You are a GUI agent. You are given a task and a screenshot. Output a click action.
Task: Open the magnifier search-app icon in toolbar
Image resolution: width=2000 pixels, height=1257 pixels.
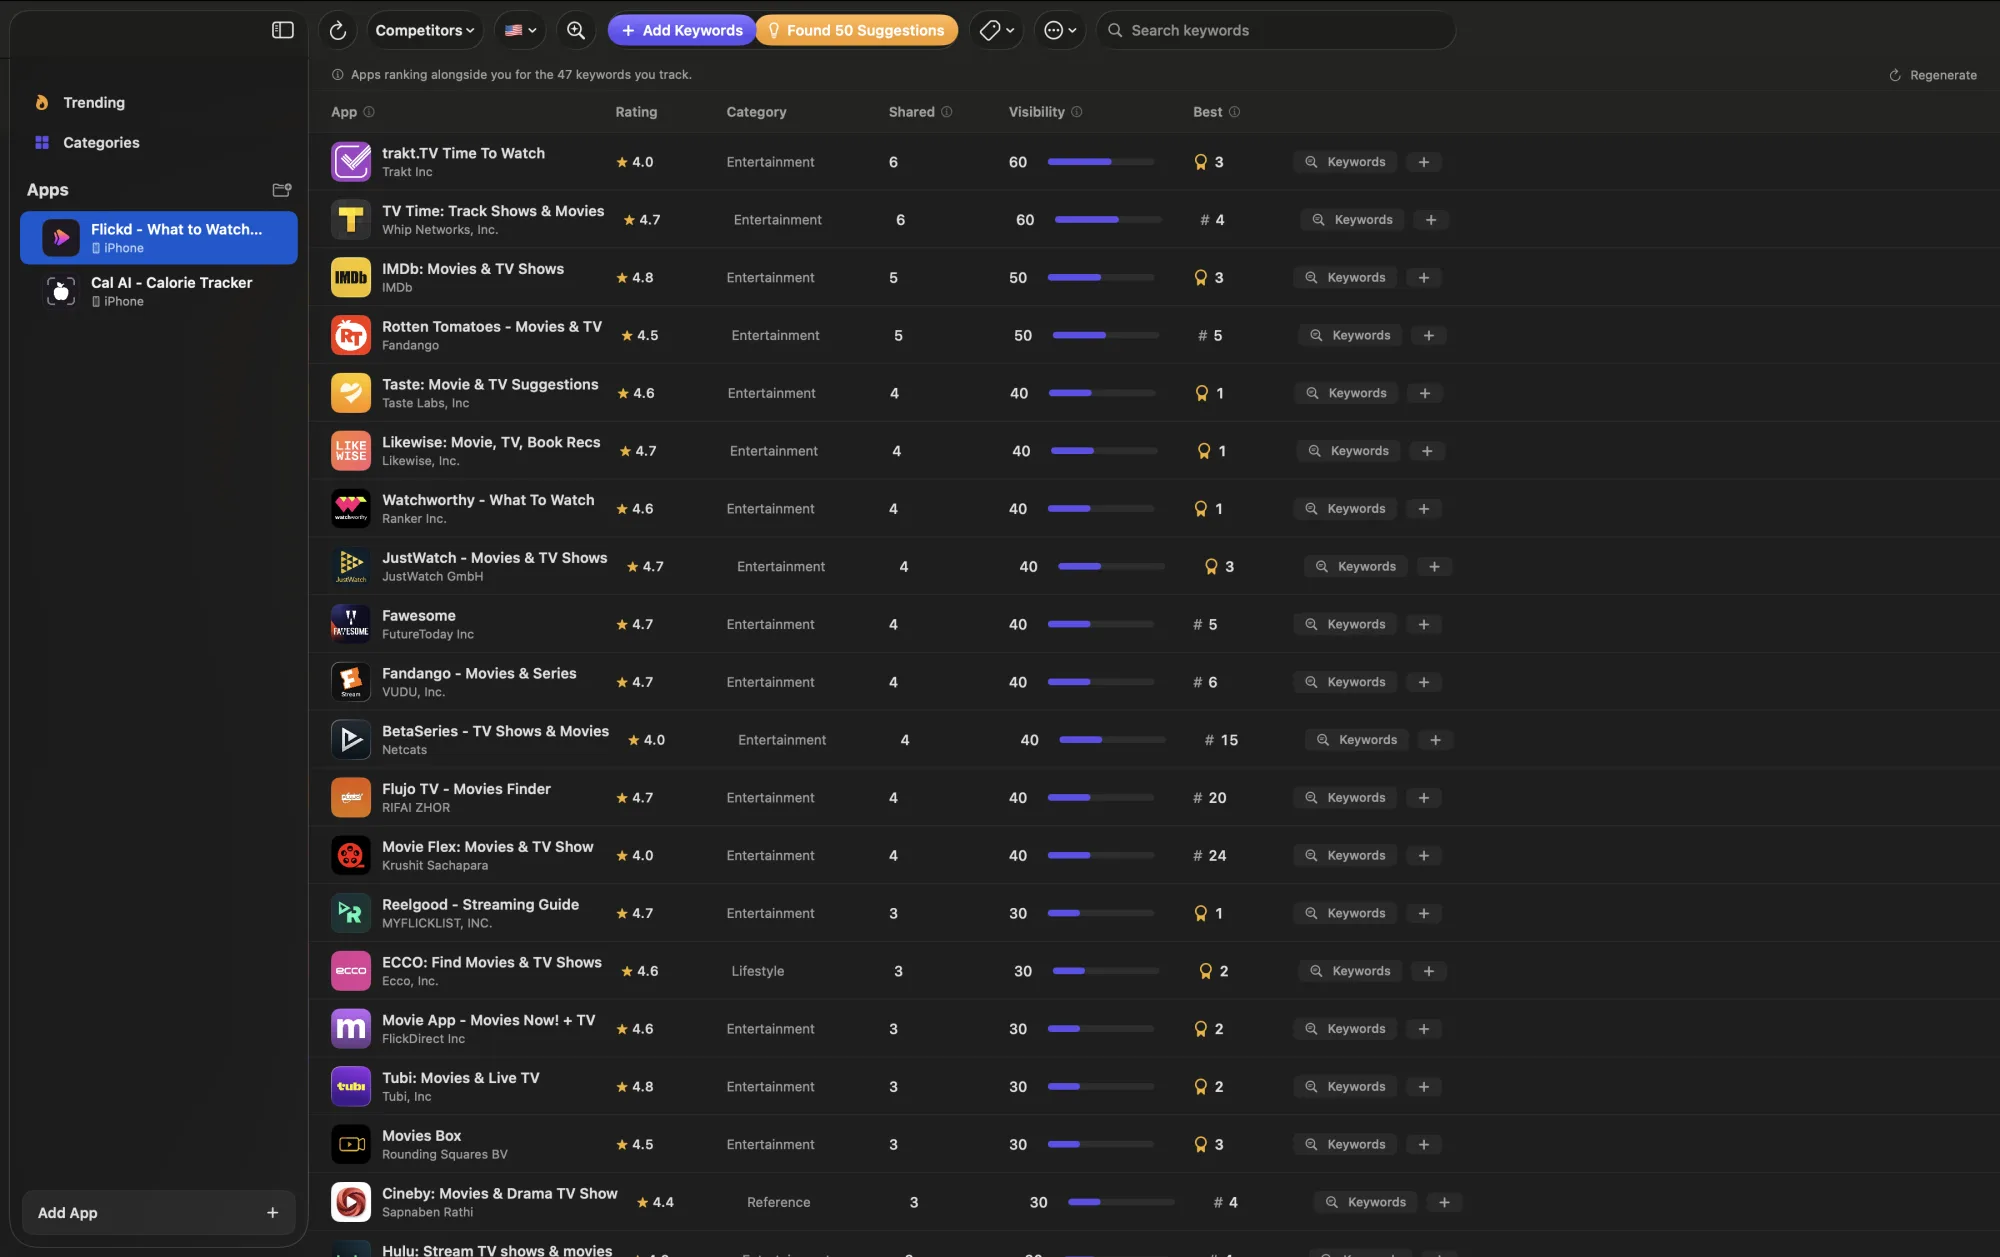pyautogui.click(x=576, y=30)
